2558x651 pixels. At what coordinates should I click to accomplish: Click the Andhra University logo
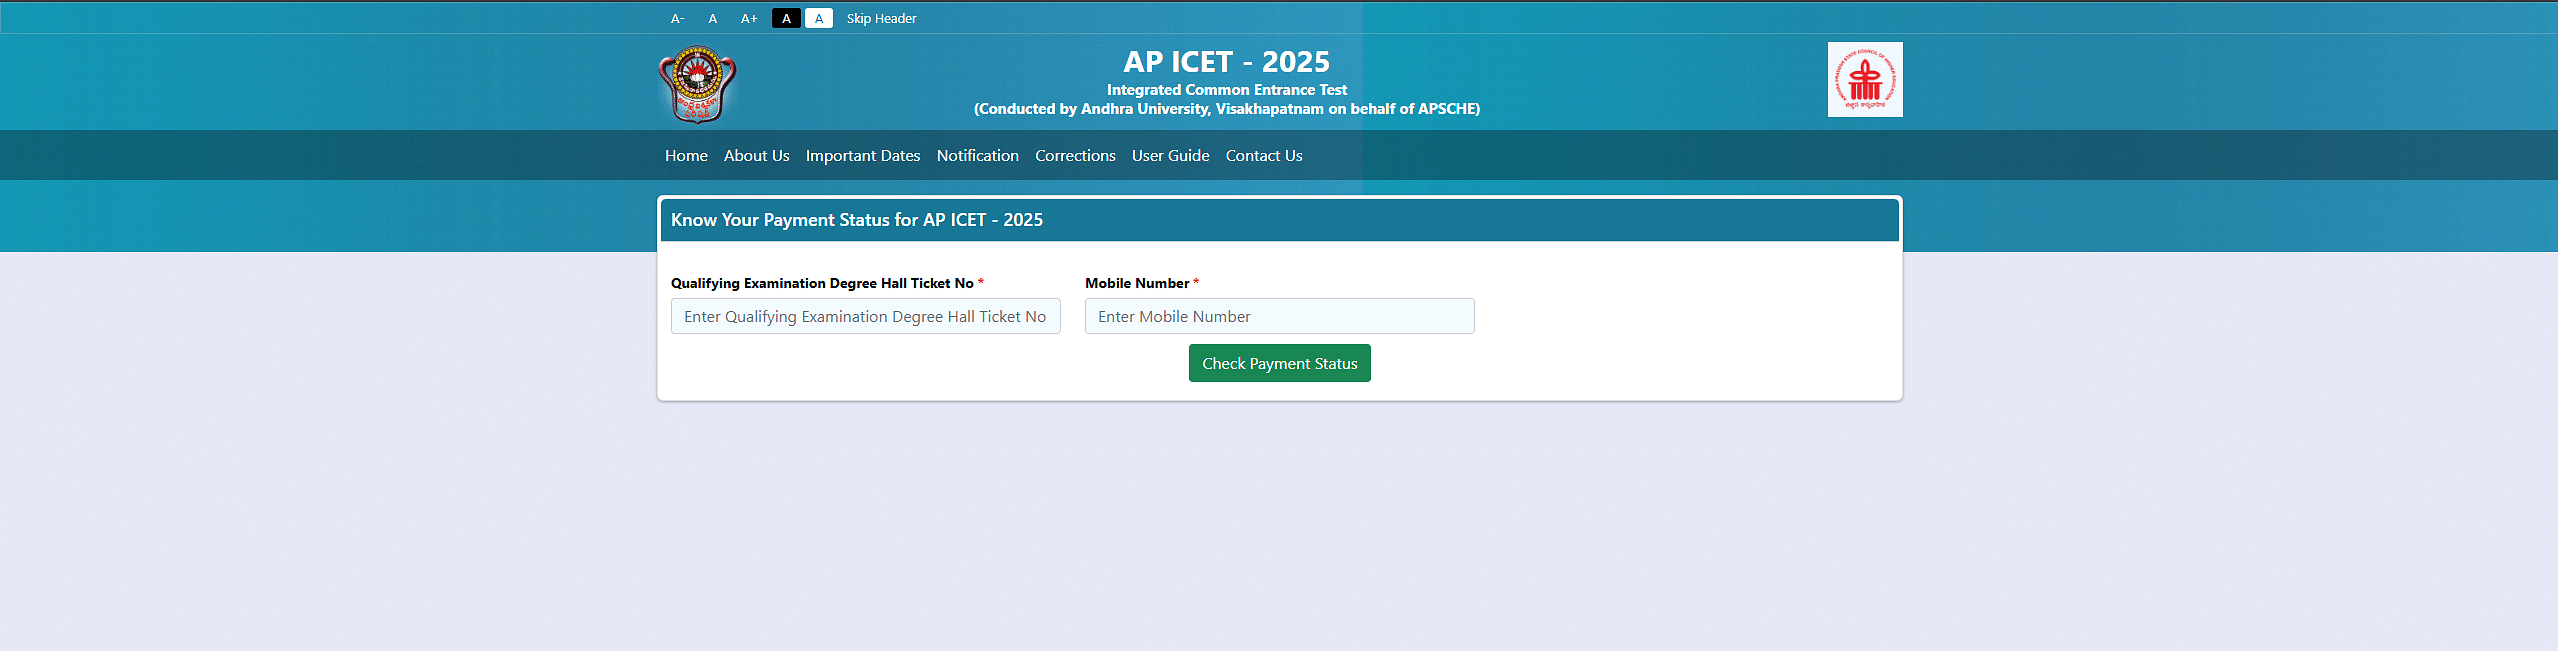(x=697, y=84)
